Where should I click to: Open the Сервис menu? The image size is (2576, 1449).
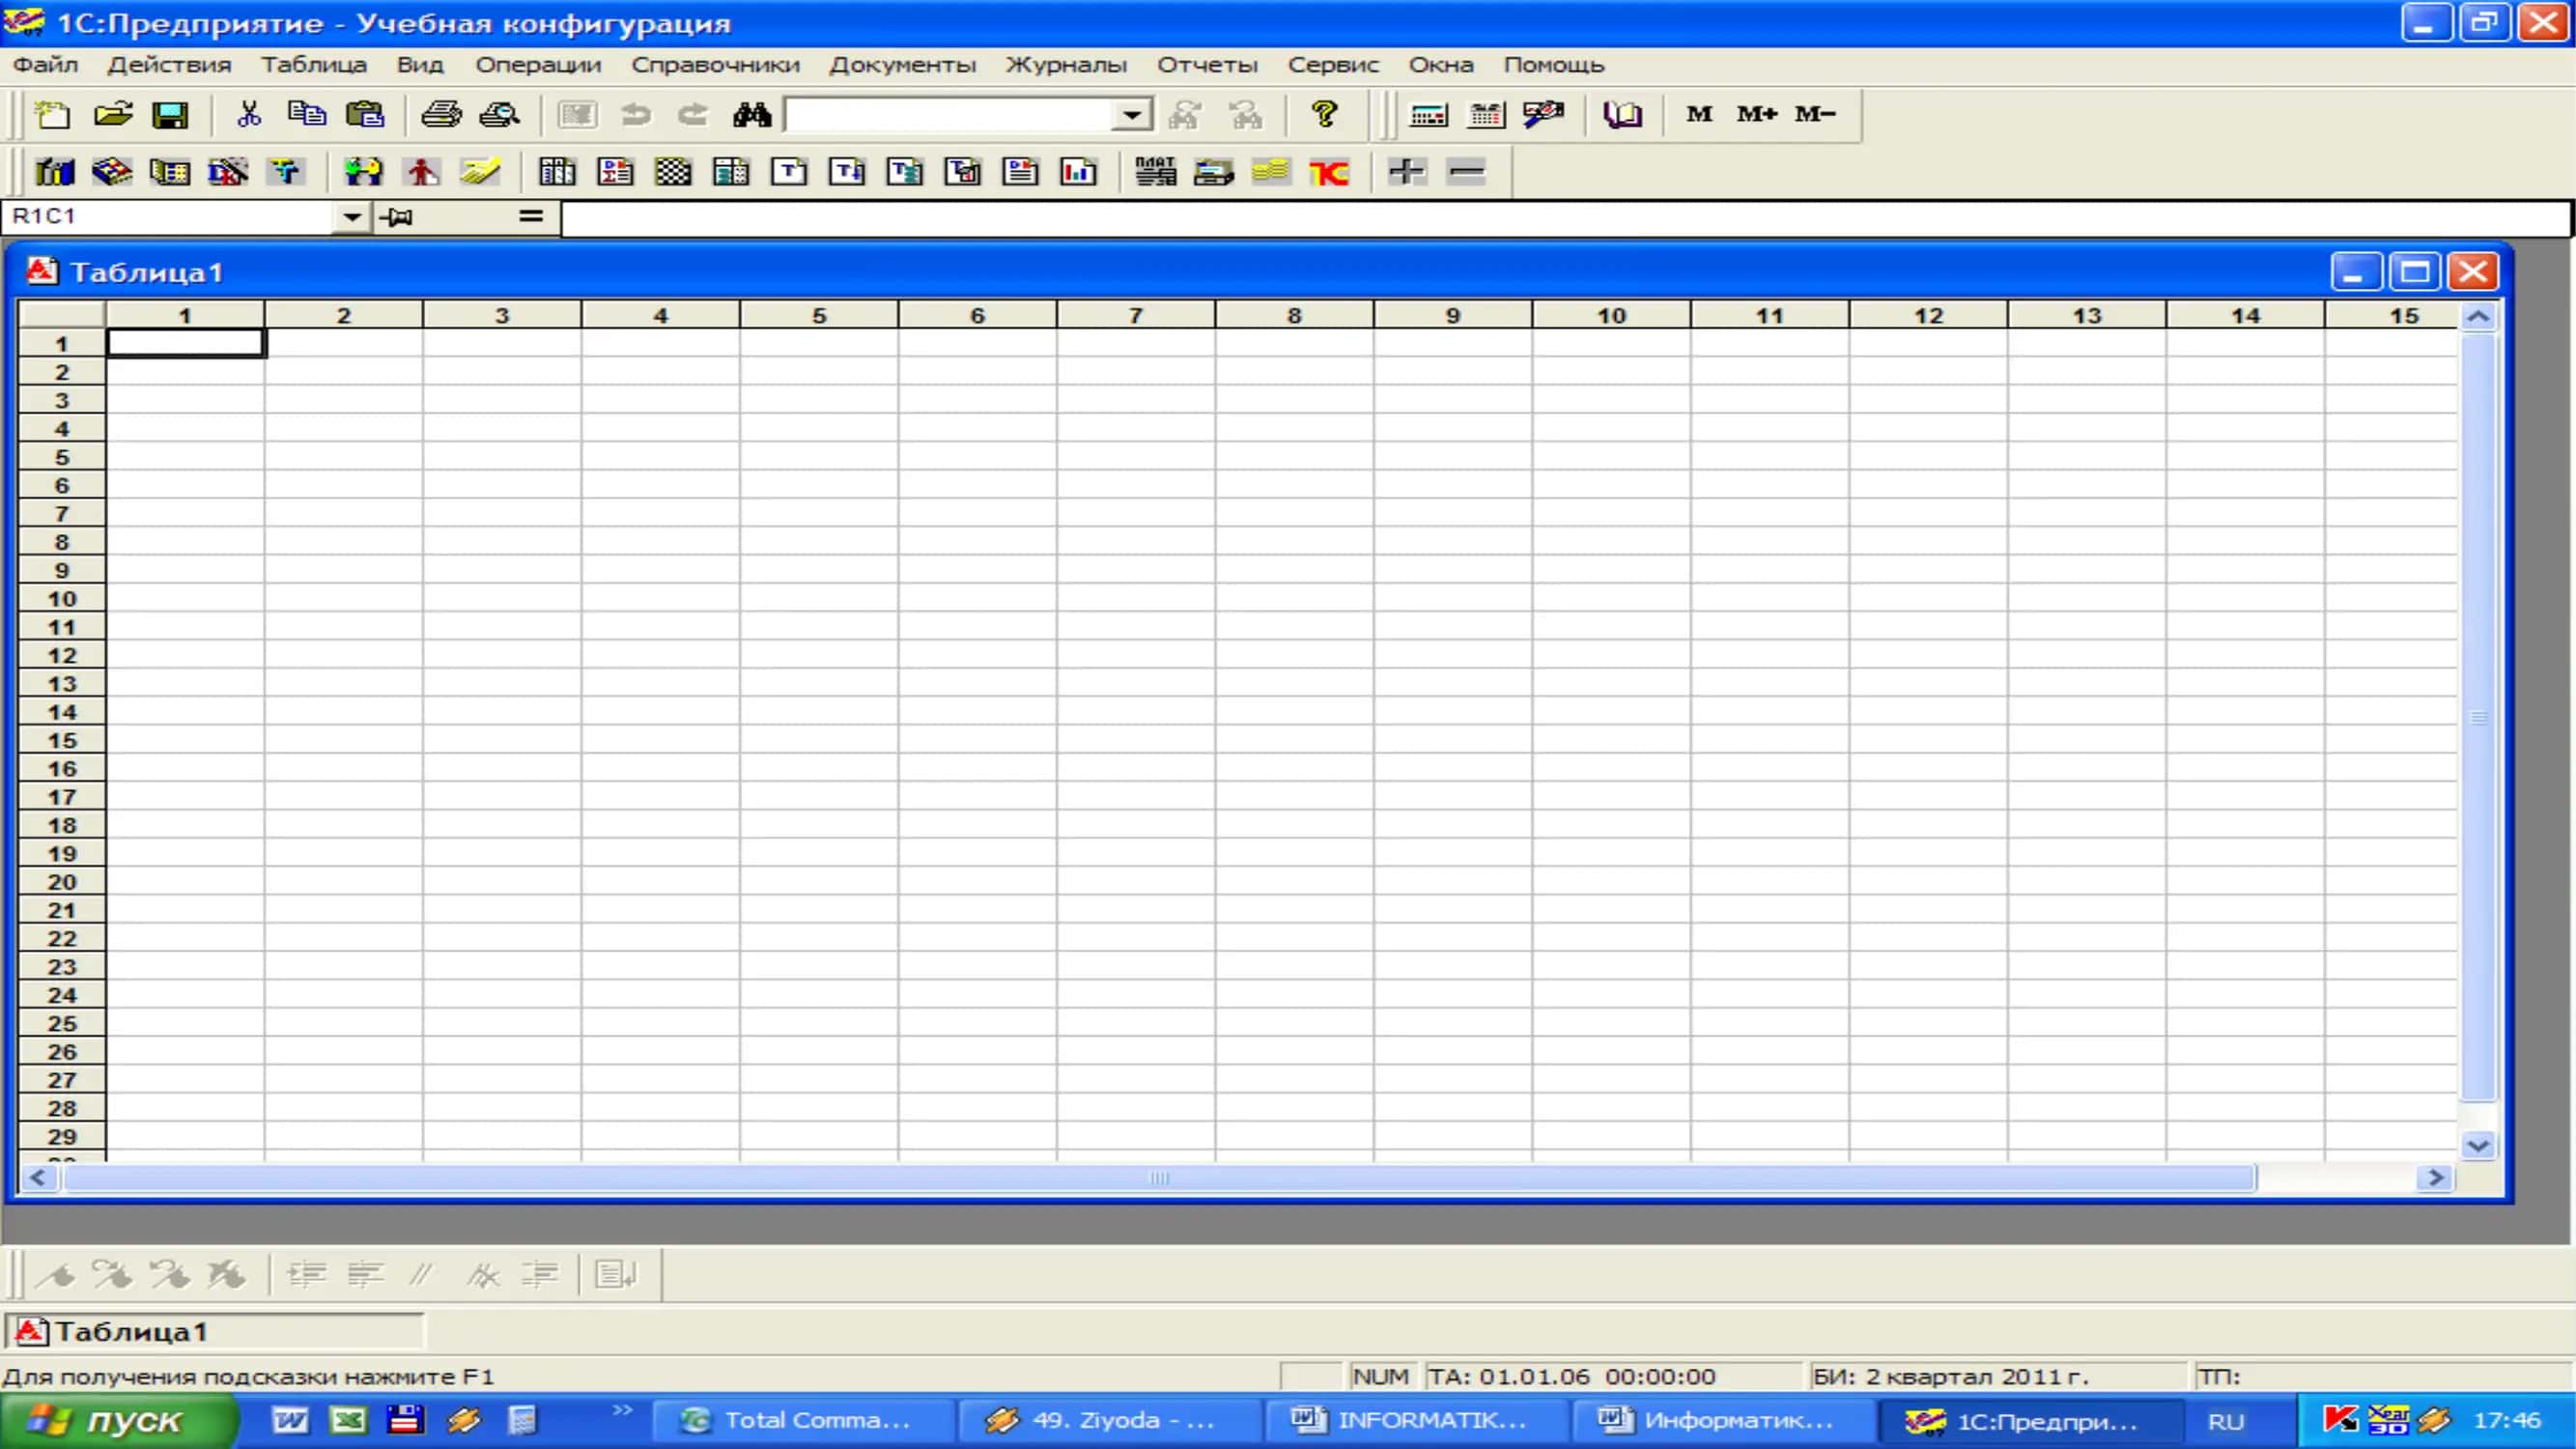pyautogui.click(x=1333, y=65)
